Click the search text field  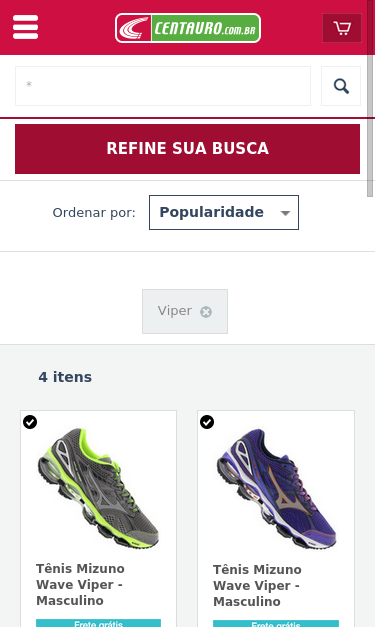[163, 86]
